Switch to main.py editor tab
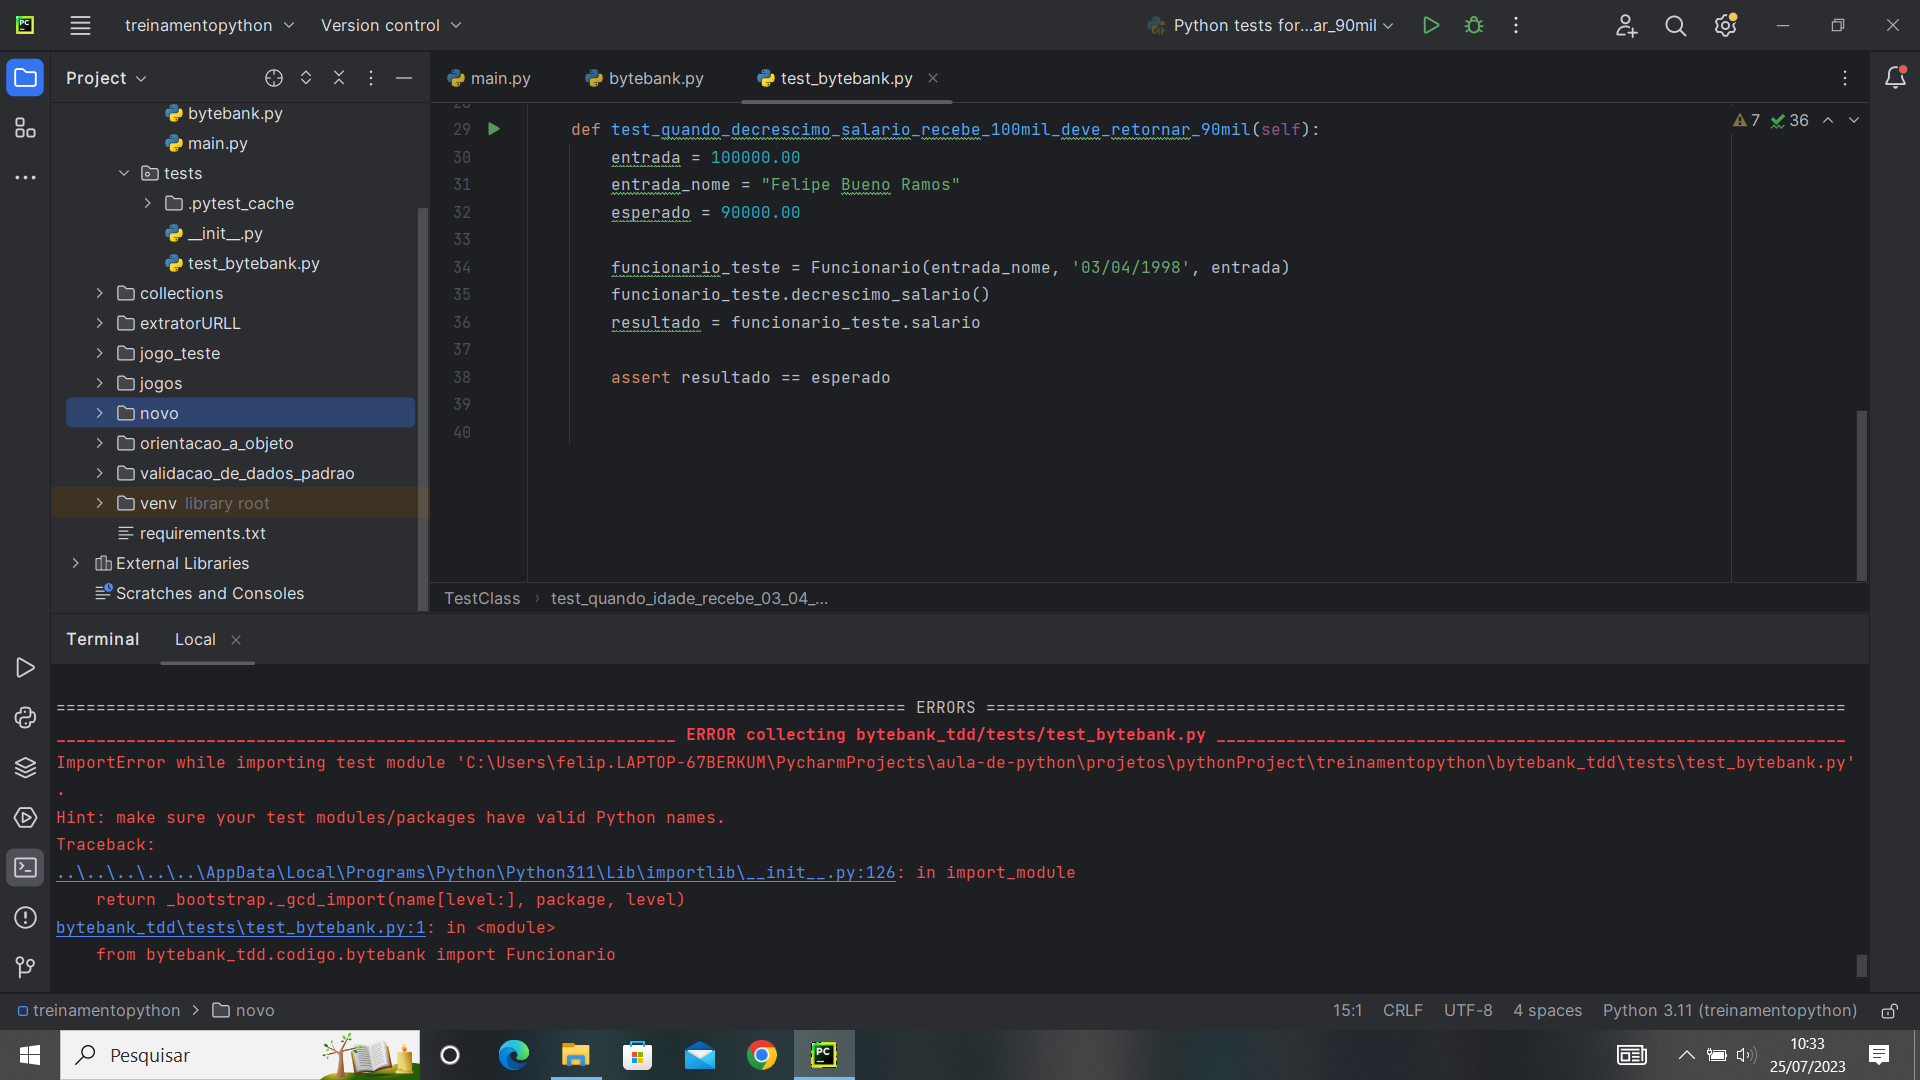Screen dimensions: 1920x1080 tap(489, 78)
